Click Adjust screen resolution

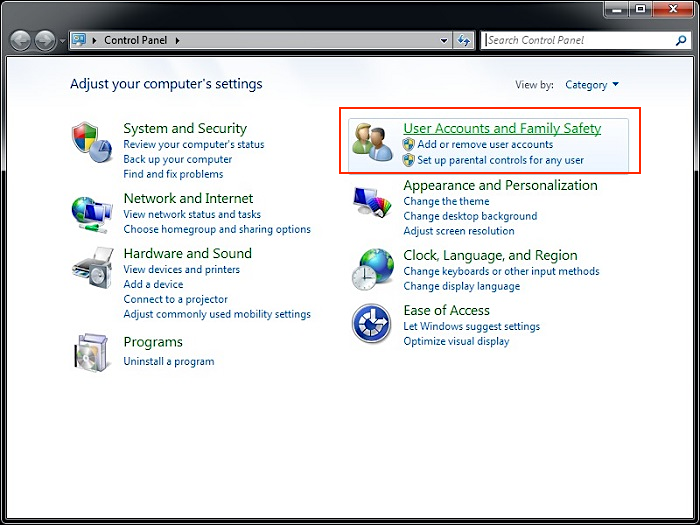click(459, 231)
